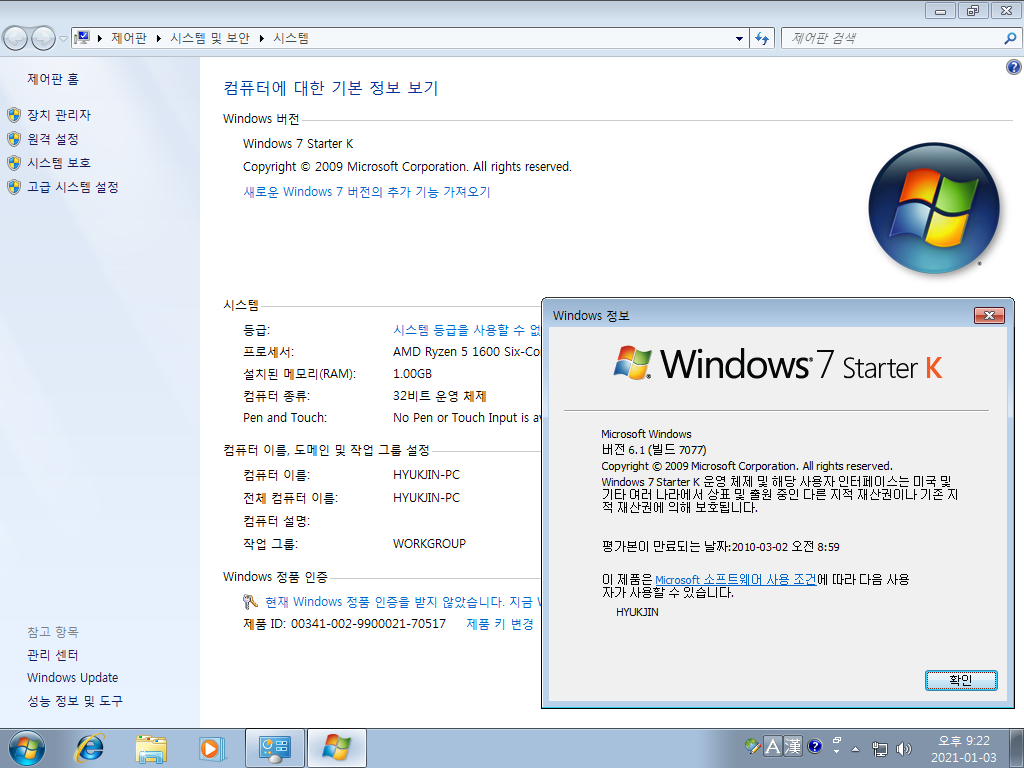Viewport: 1024px width, 768px height.
Task: Minimize the Control Panel window
Action: click(x=940, y=10)
